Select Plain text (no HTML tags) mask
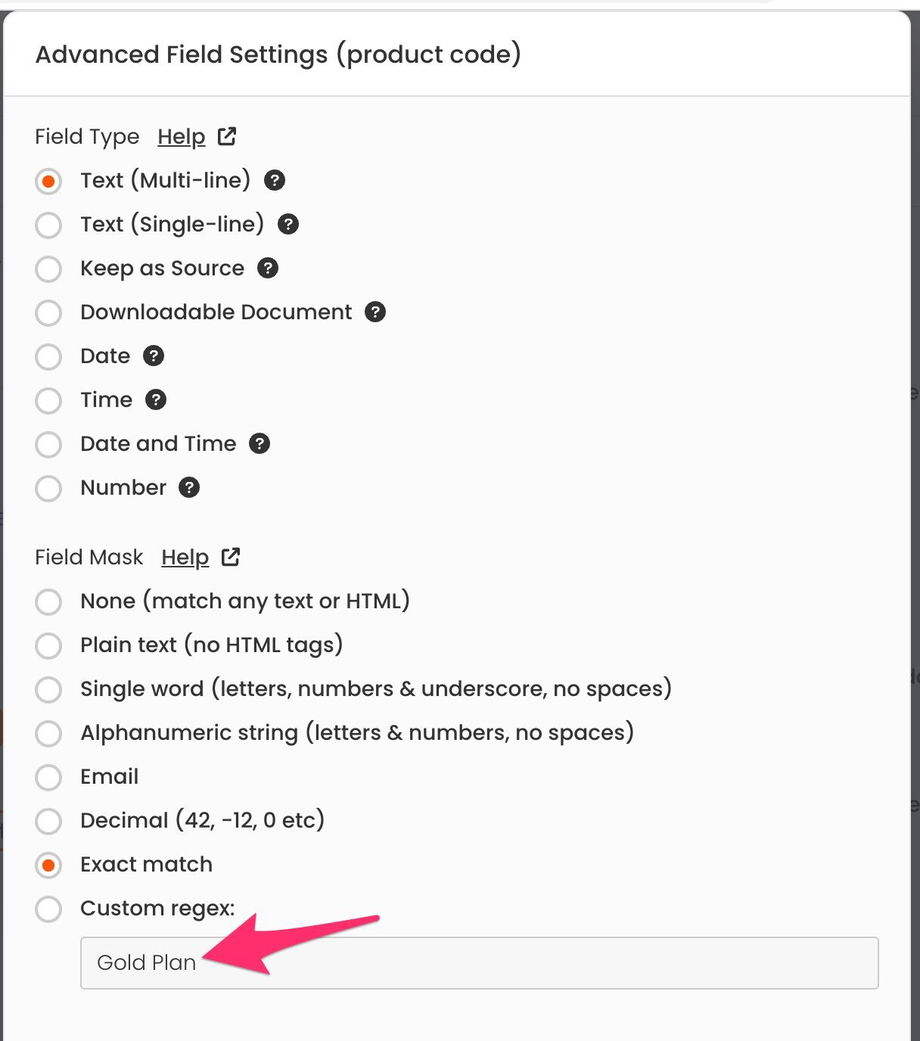Viewport: 920px width, 1041px height. (48, 646)
